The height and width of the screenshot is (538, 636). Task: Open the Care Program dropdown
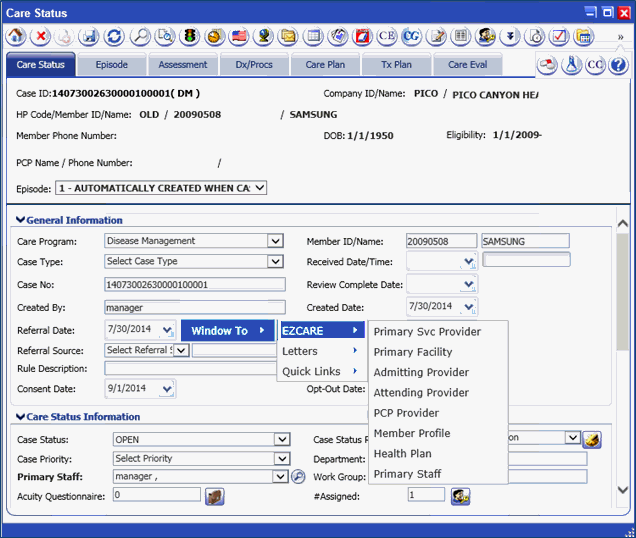click(x=275, y=241)
